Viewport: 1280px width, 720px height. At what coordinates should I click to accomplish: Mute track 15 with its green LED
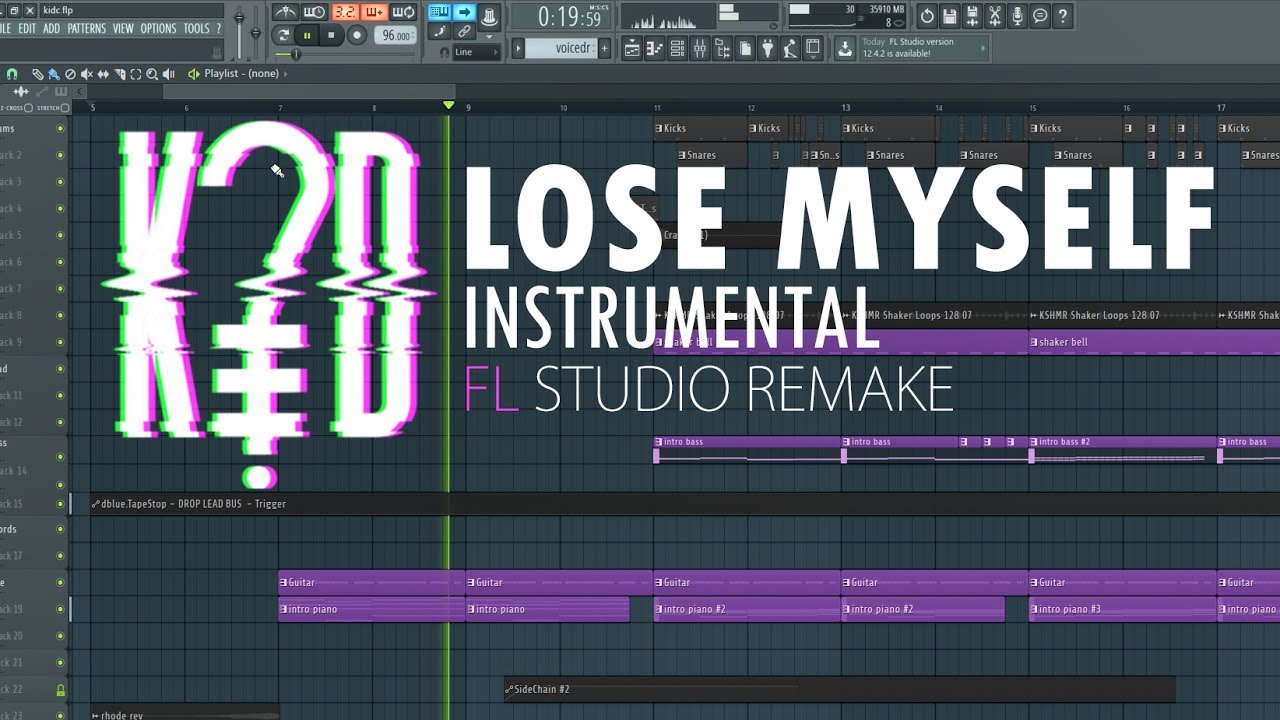coord(60,503)
